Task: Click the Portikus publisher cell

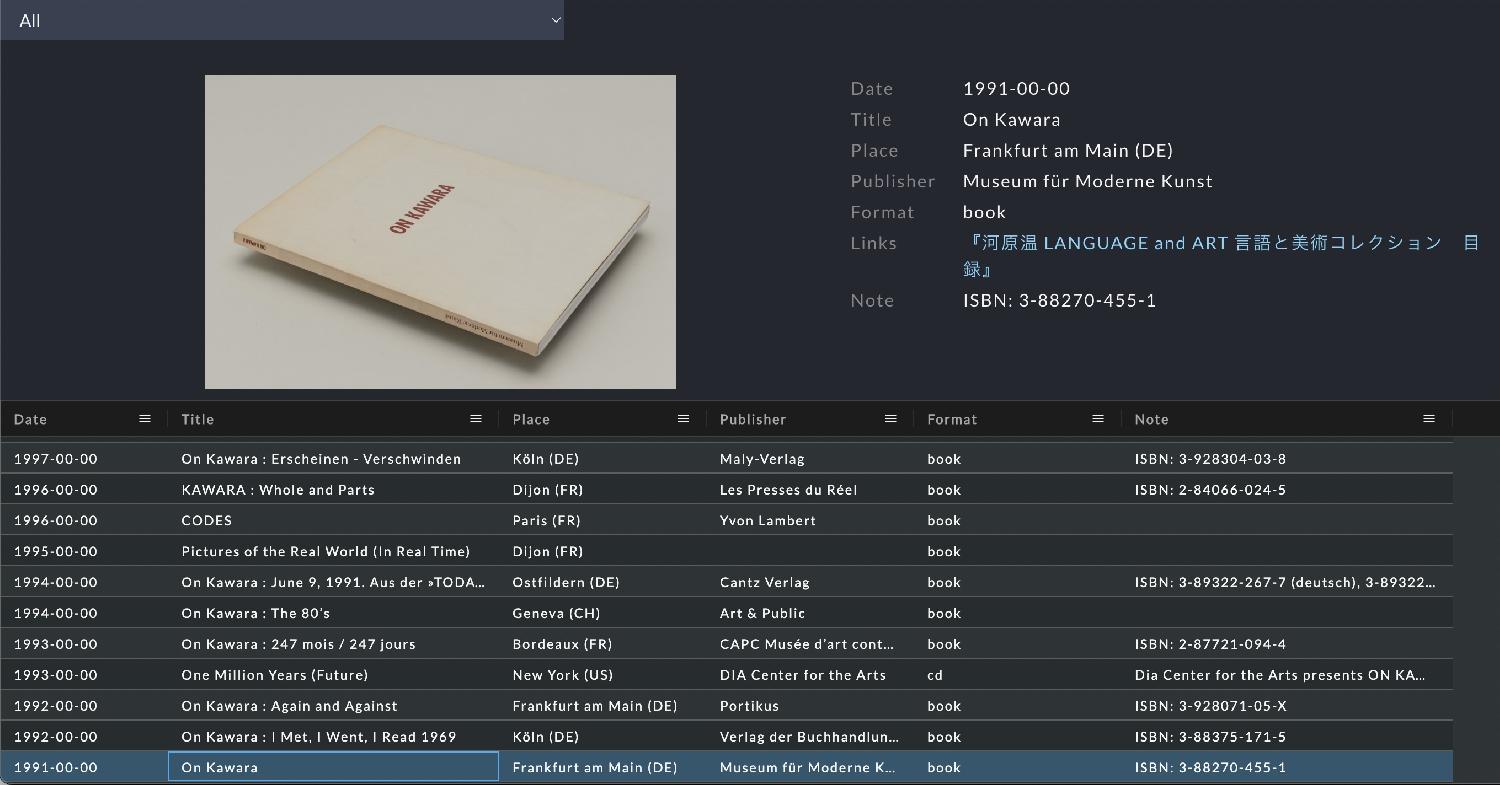Action: pos(749,706)
